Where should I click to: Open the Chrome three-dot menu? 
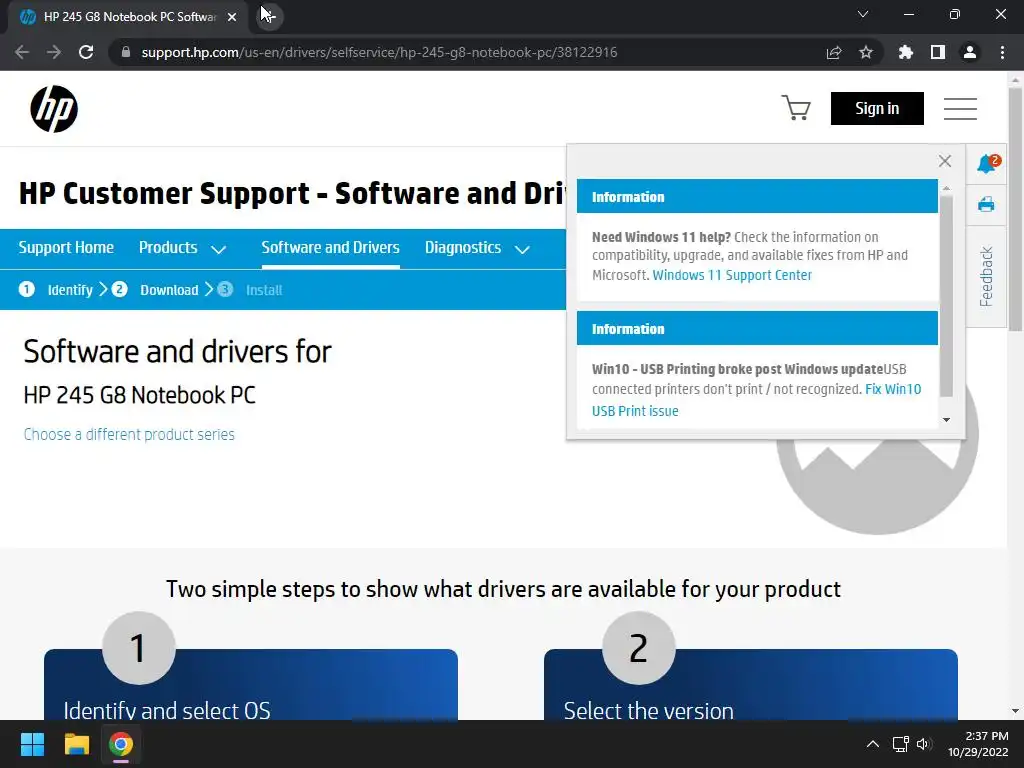[x=1002, y=52]
